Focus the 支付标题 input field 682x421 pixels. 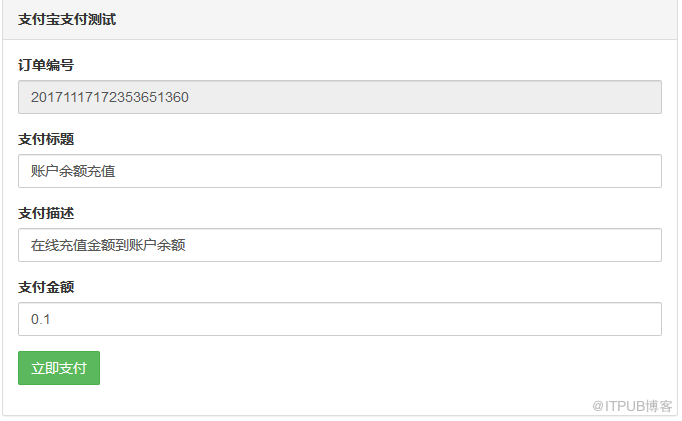tap(340, 171)
